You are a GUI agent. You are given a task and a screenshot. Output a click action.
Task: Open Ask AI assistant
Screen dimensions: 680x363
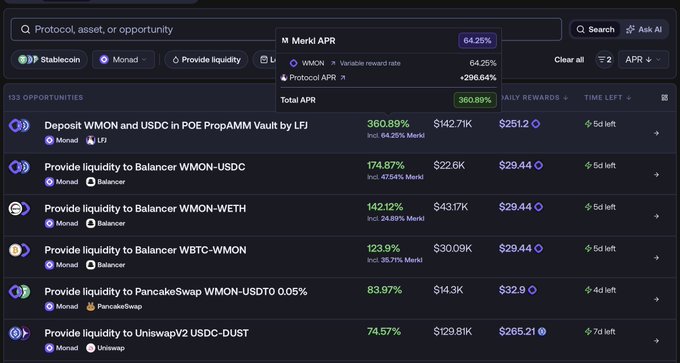(644, 29)
